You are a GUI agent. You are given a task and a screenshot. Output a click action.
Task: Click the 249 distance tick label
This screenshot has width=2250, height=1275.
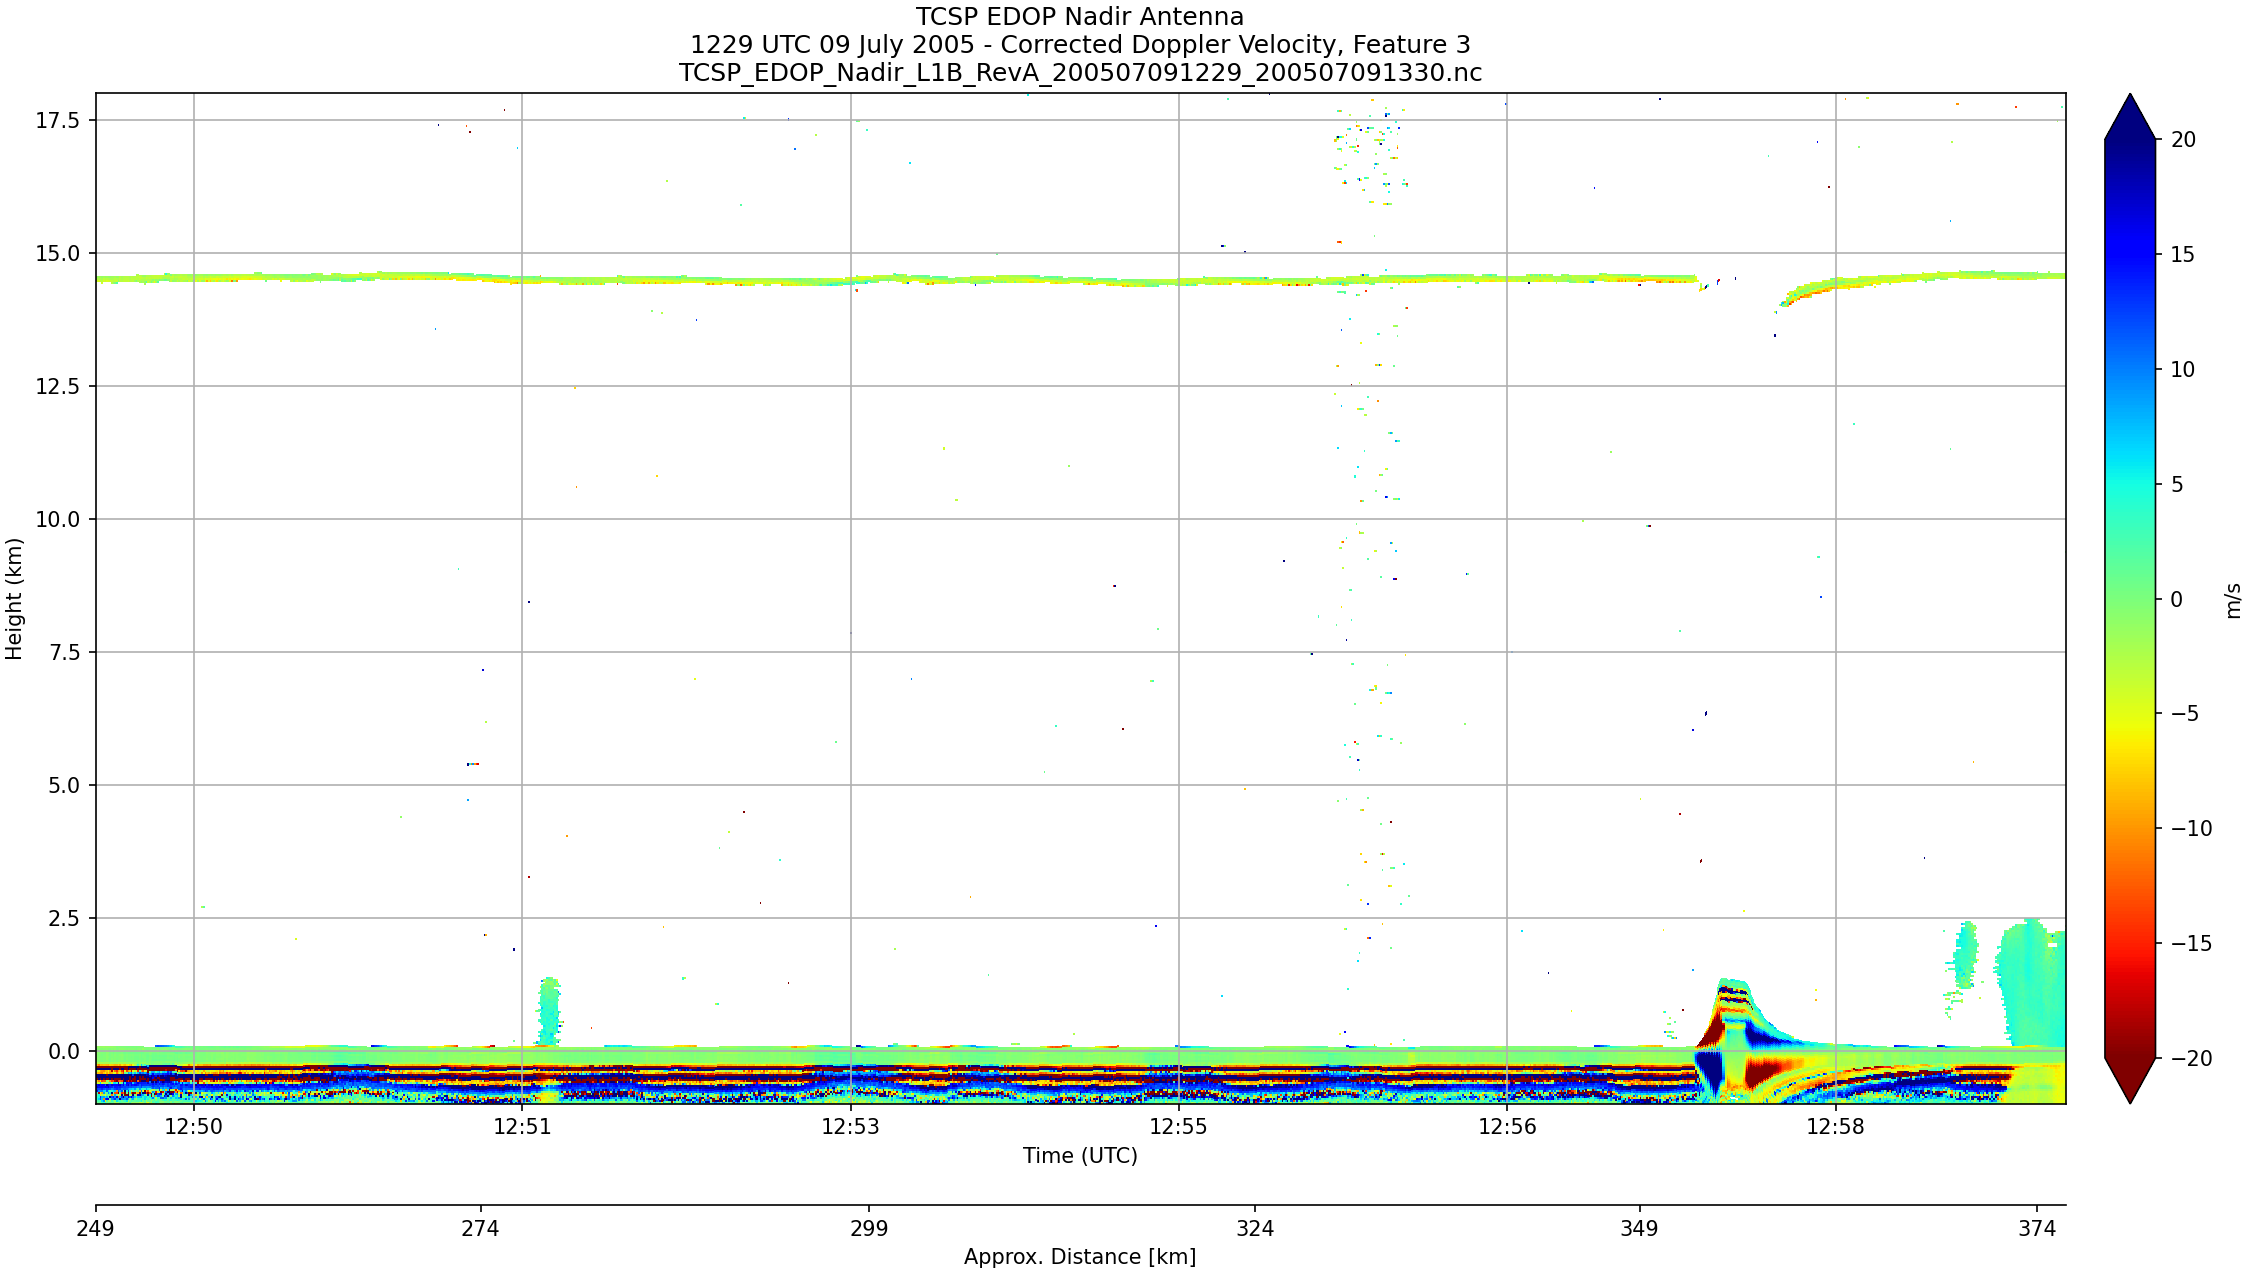tap(95, 1229)
